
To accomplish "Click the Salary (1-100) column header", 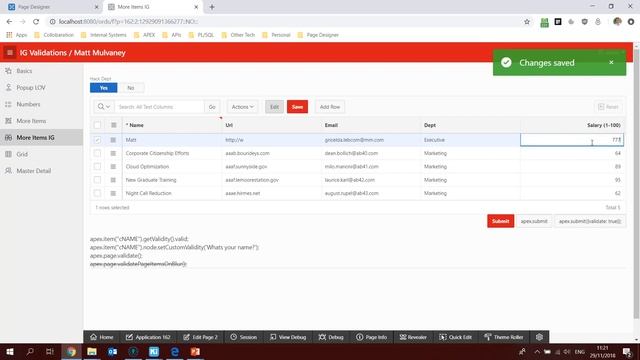I will click(572, 125).
